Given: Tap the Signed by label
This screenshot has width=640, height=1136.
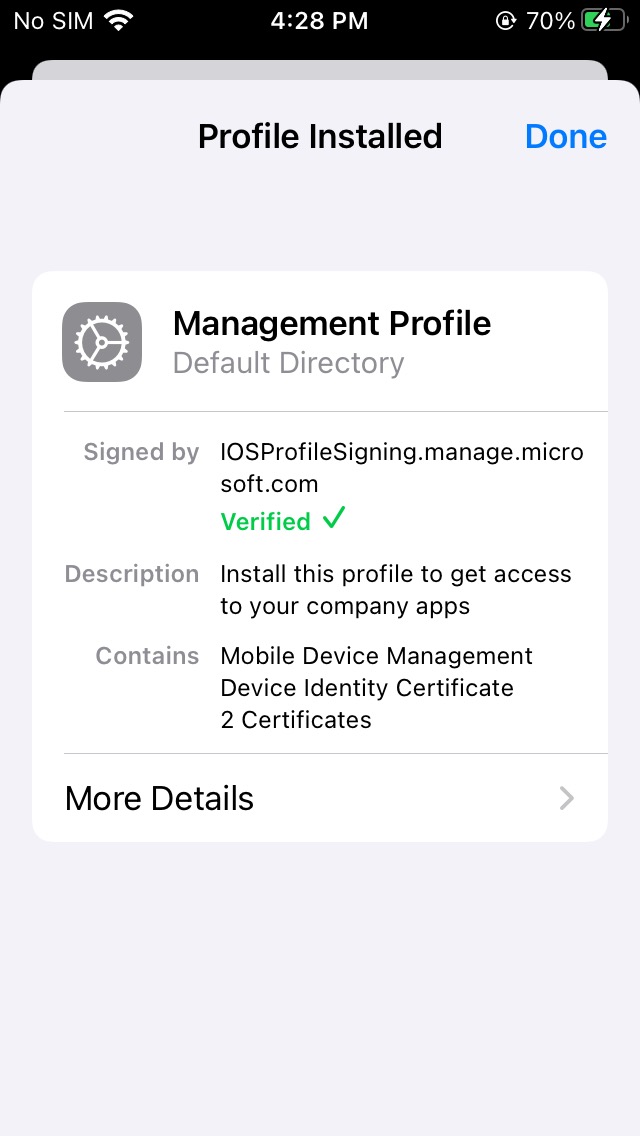Looking at the screenshot, I should tap(141, 452).
